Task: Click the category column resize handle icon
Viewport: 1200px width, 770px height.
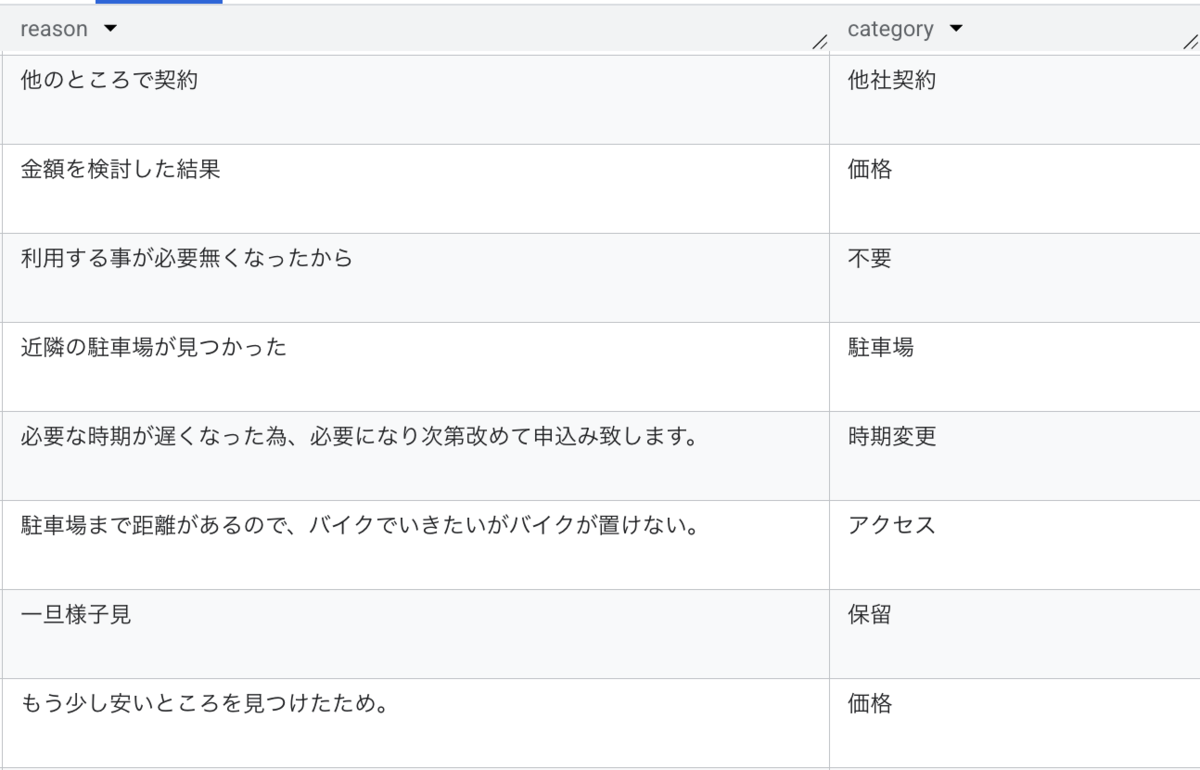Action: pos(1190,42)
